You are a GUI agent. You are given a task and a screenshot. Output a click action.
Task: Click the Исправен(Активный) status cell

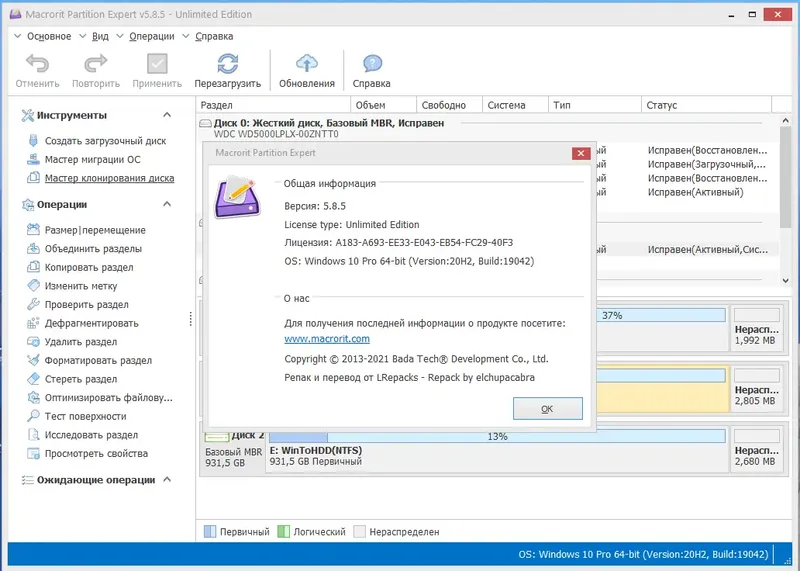tap(695, 192)
